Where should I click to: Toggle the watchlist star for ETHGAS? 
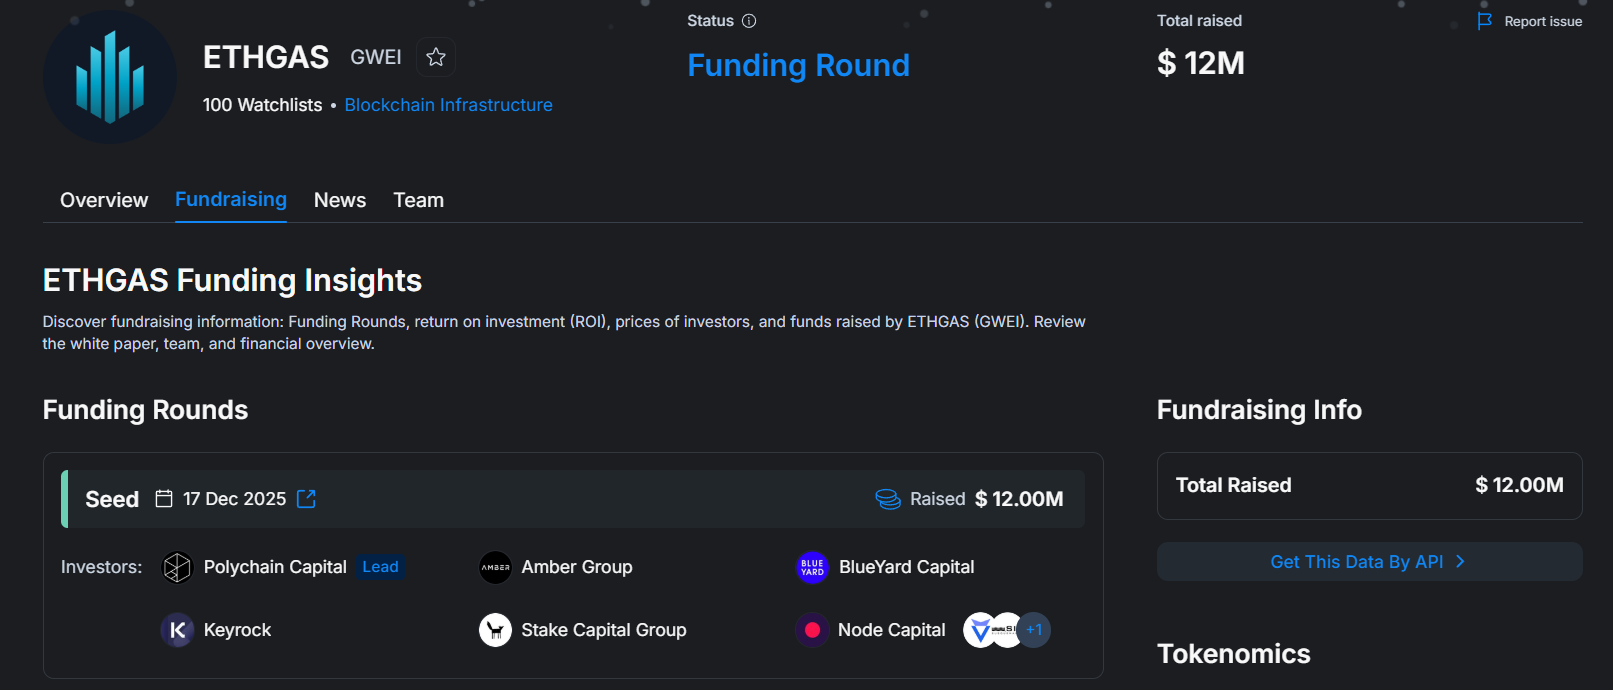[x=436, y=57]
